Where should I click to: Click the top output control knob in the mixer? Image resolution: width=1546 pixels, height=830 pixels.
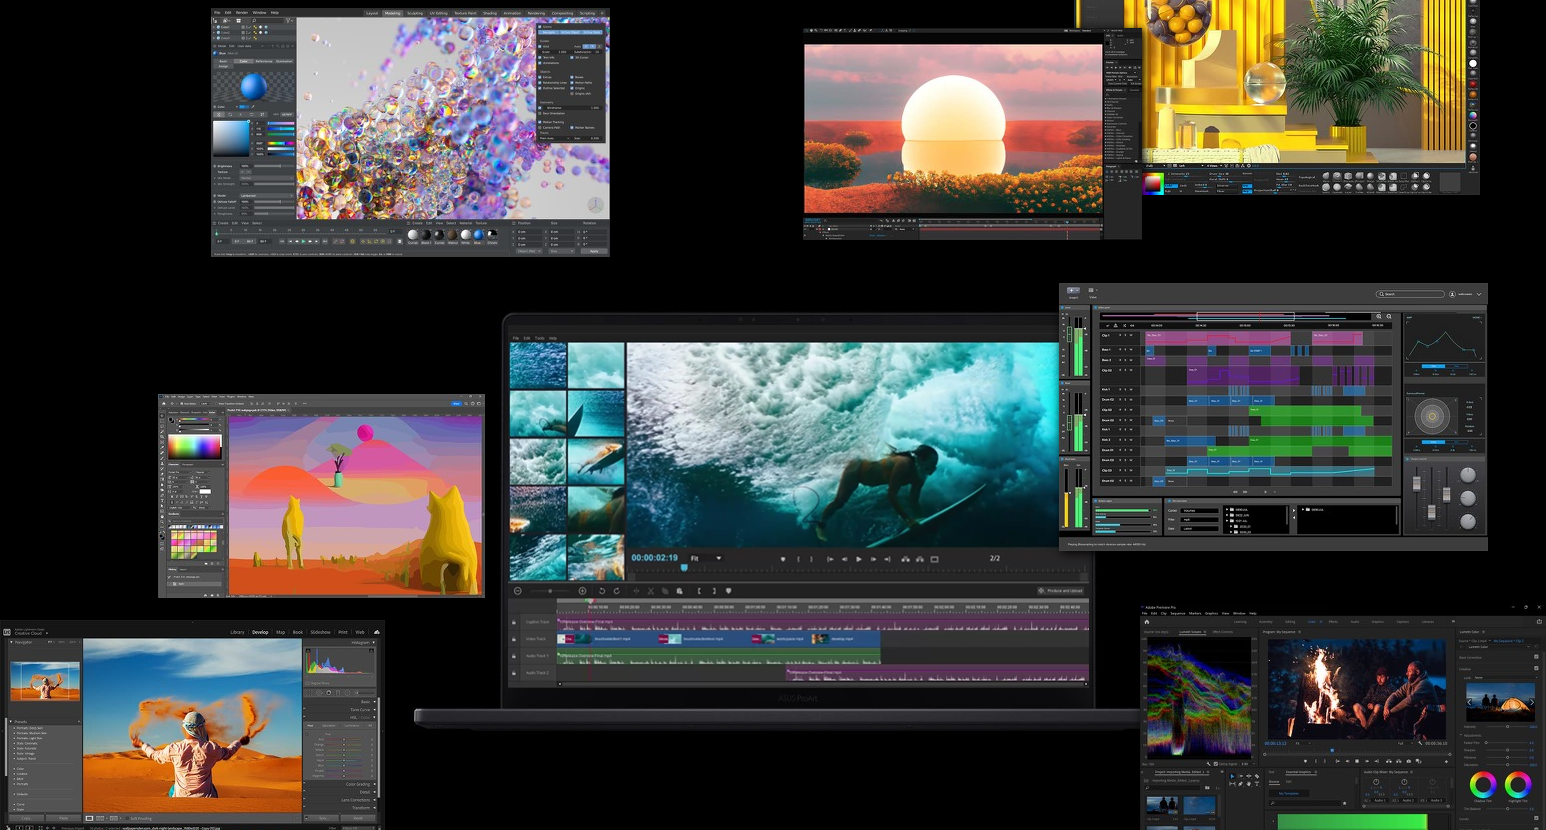pyautogui.click(x=1468, y=475)
